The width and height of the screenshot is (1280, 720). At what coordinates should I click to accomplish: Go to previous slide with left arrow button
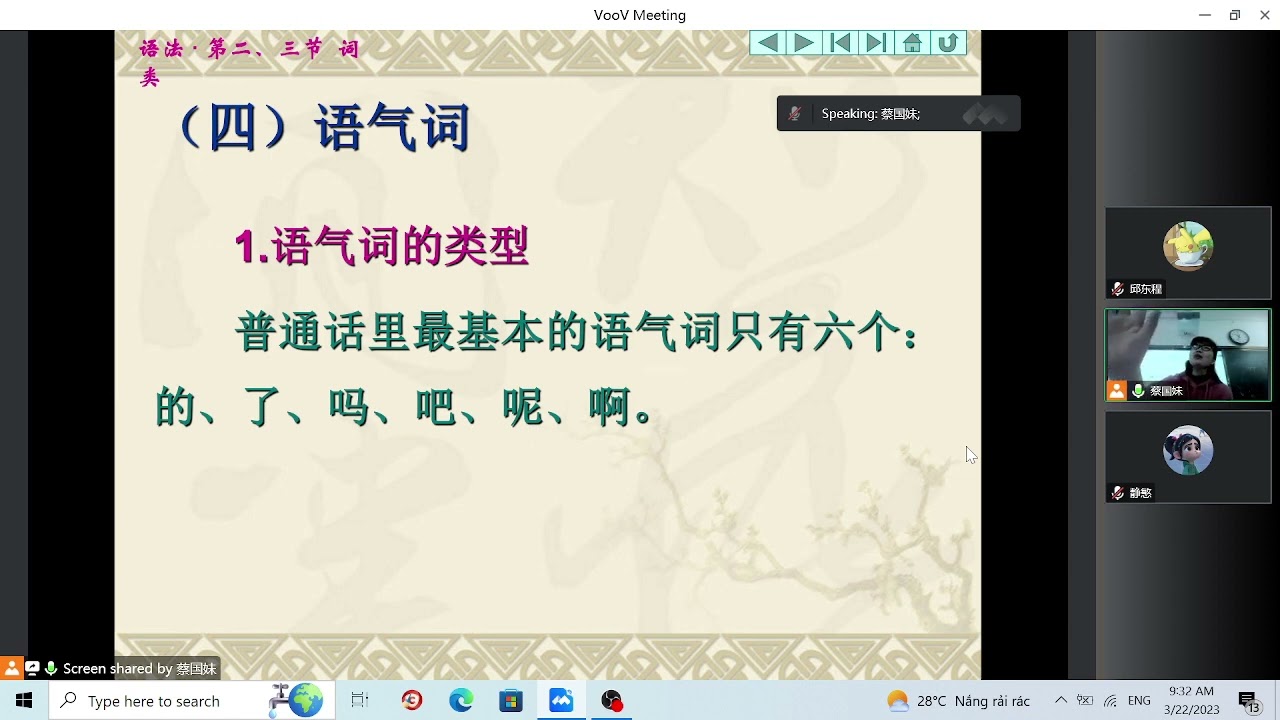[768, 43]
